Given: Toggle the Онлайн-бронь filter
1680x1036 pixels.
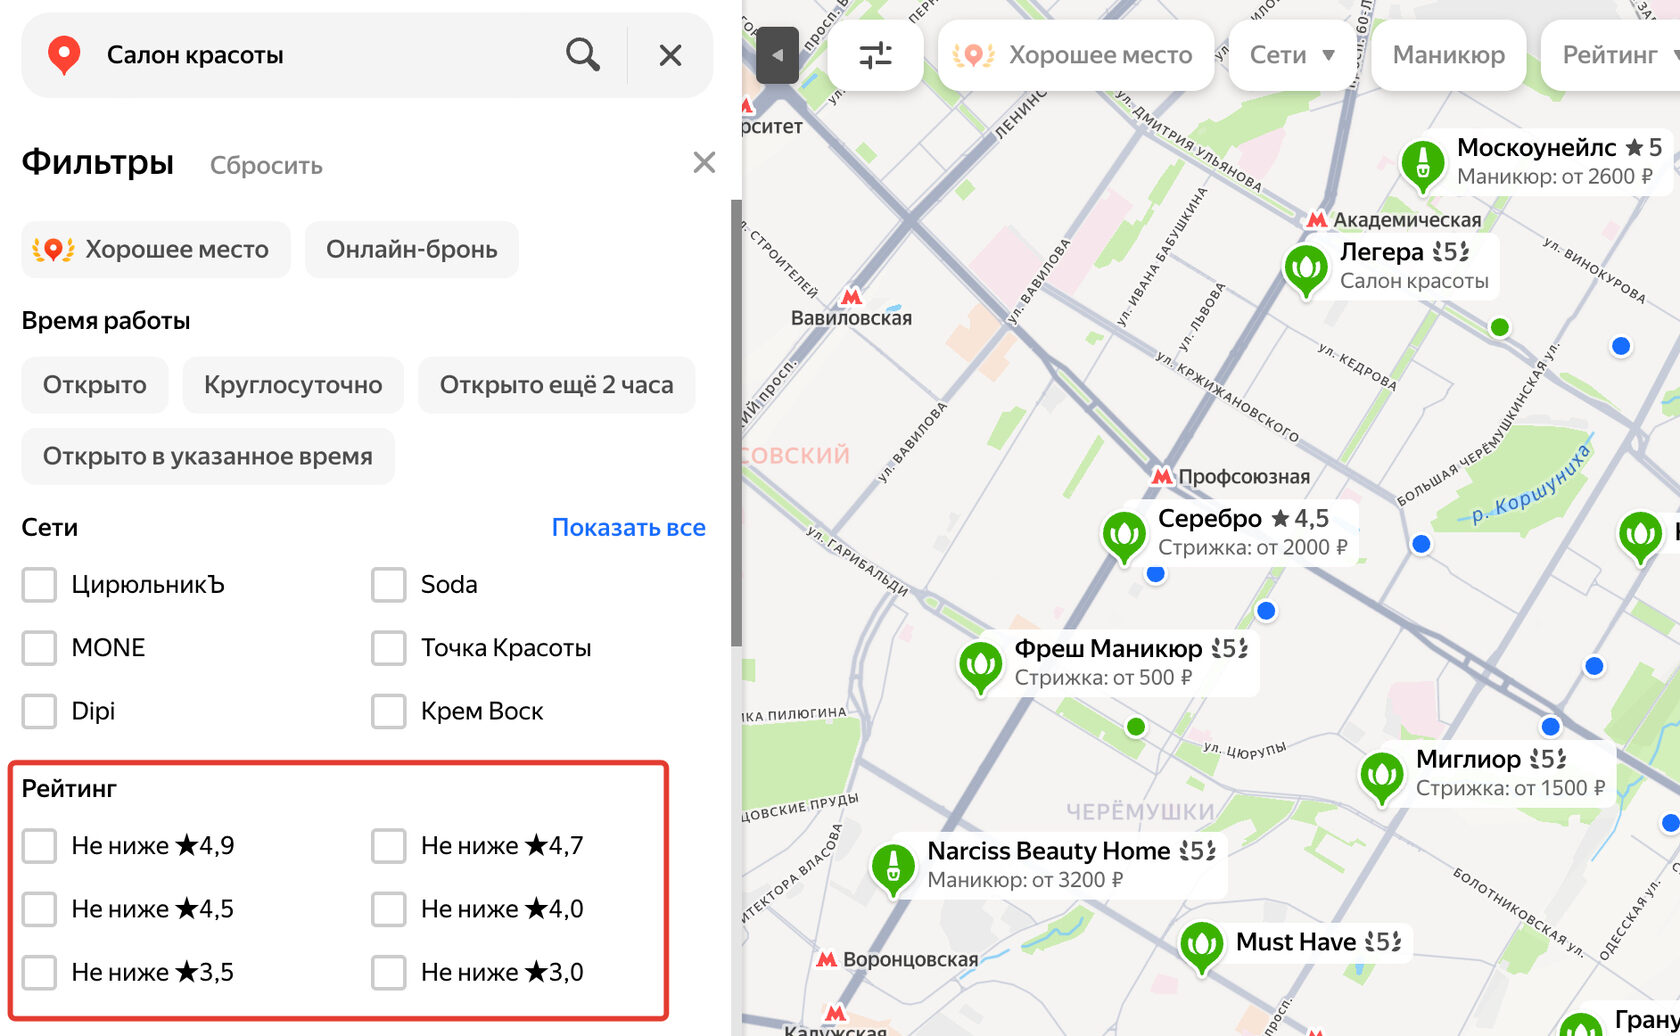Looking at the screenshot, I should pos(412,249).
